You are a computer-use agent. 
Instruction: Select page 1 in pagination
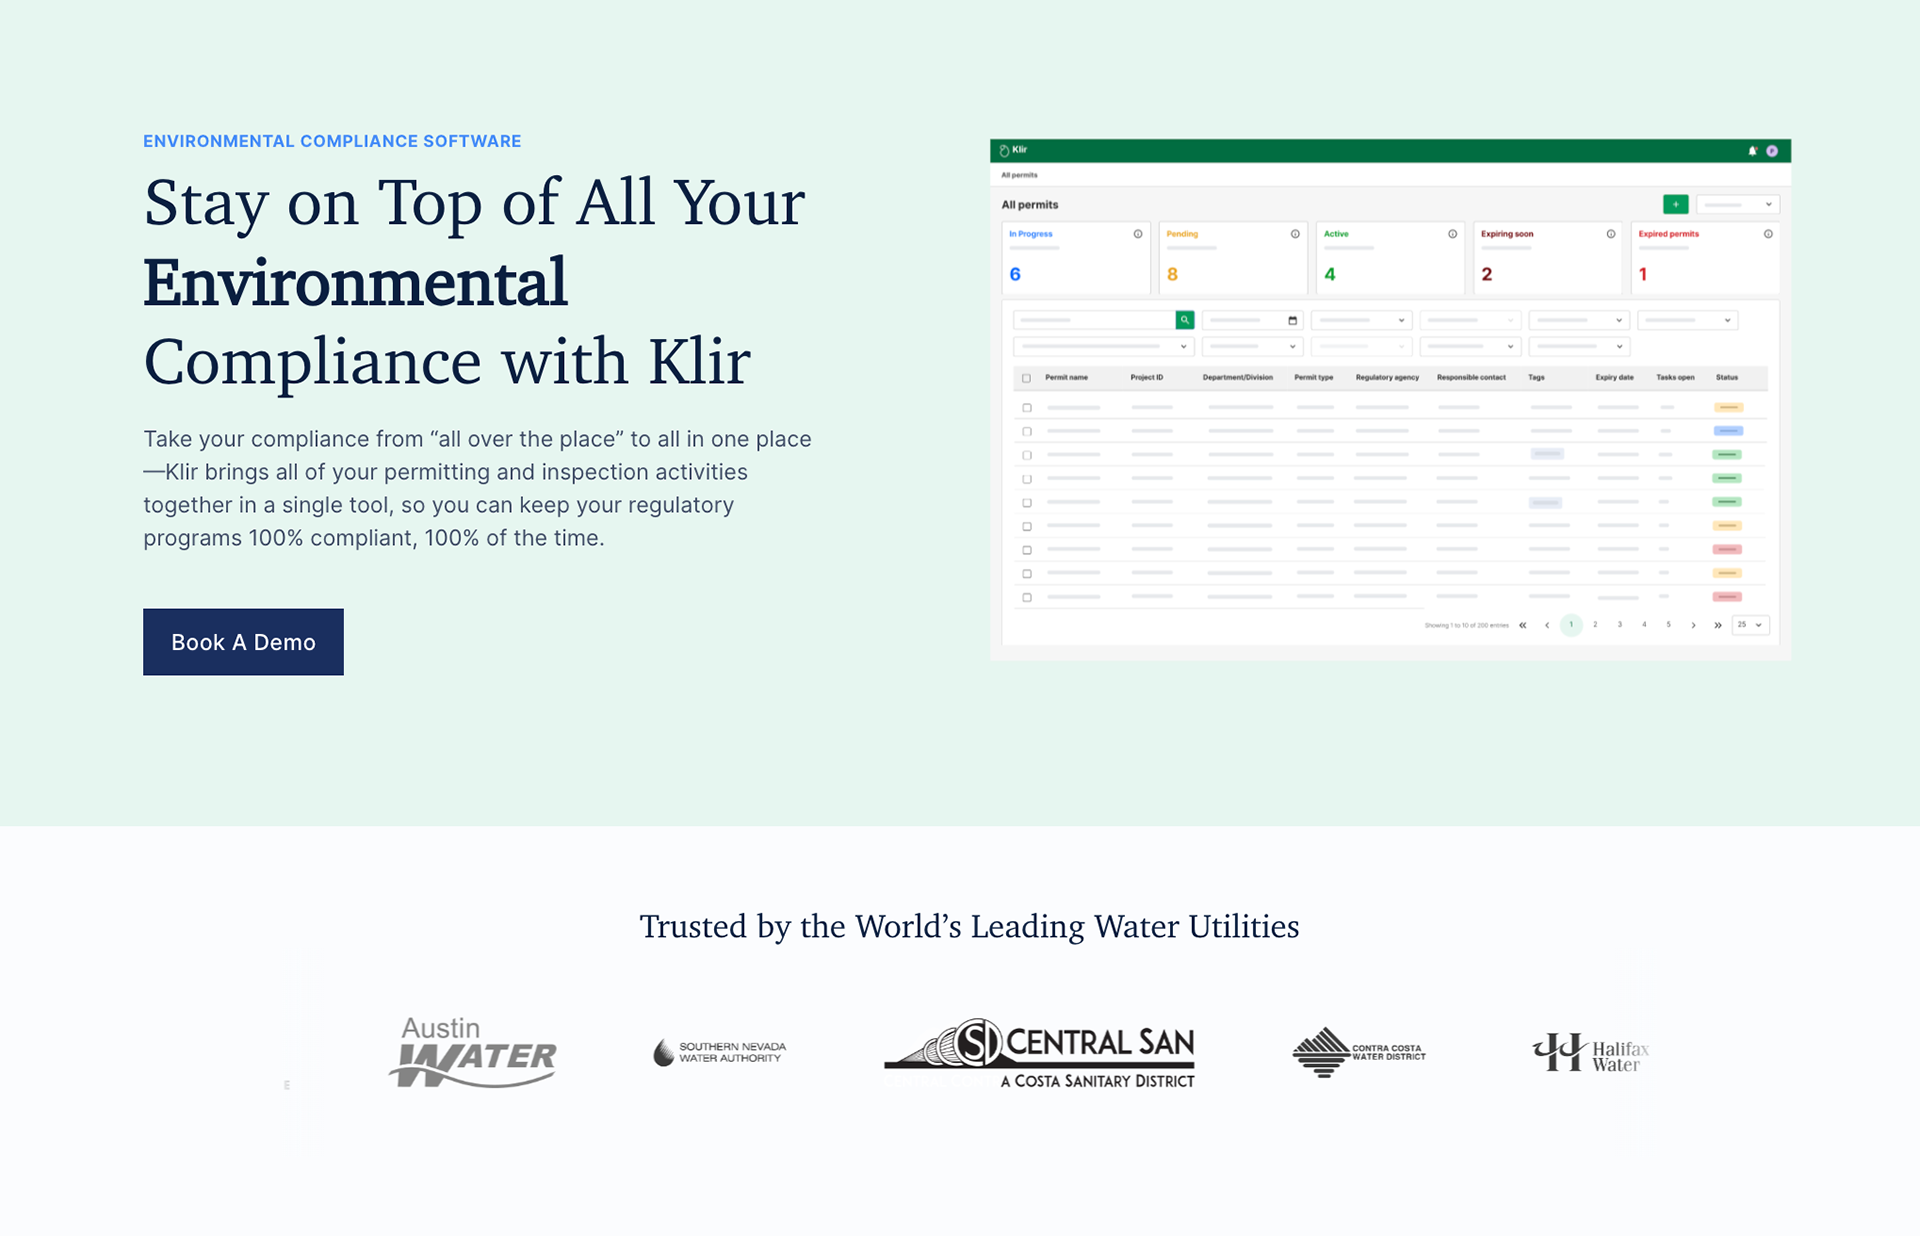pyautogui.click(x=1571, y=625)
